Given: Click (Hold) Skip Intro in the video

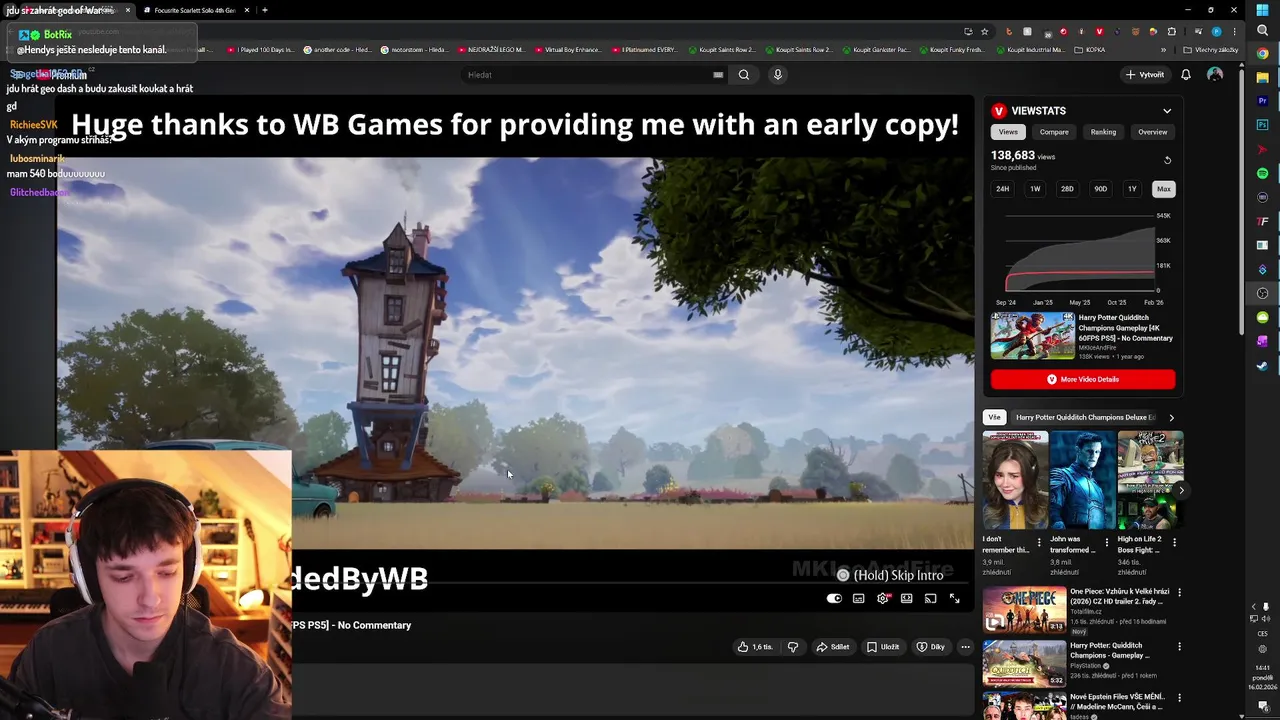Looking at the screenshot, I should (890, 575).
